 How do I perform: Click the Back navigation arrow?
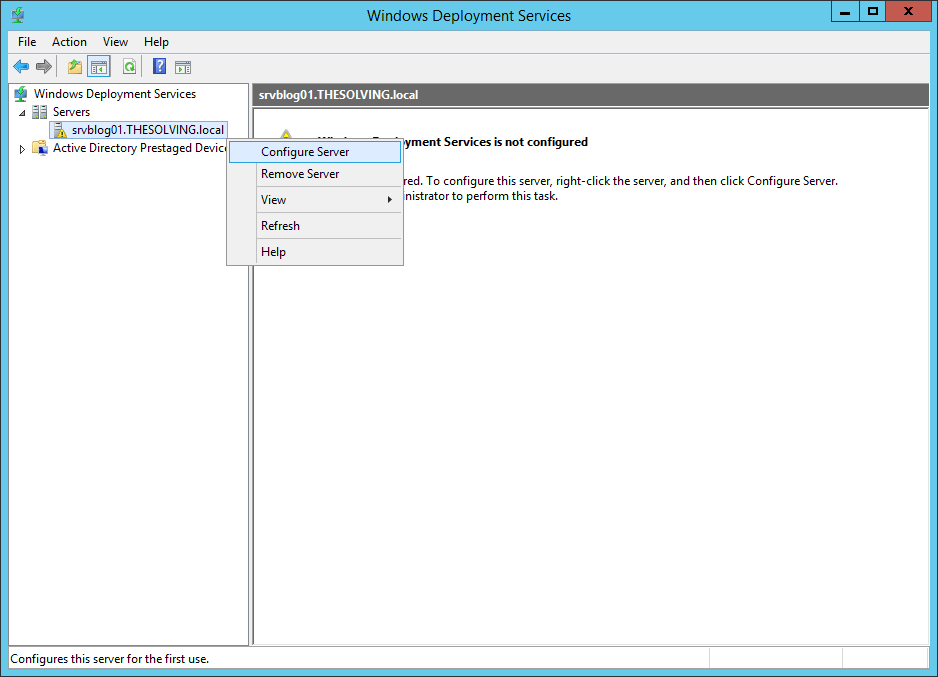tap(21, 66)
